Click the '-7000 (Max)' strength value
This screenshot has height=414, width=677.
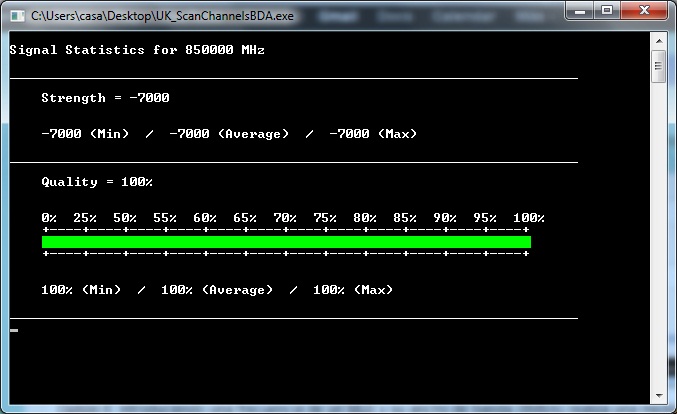point(373,134)
